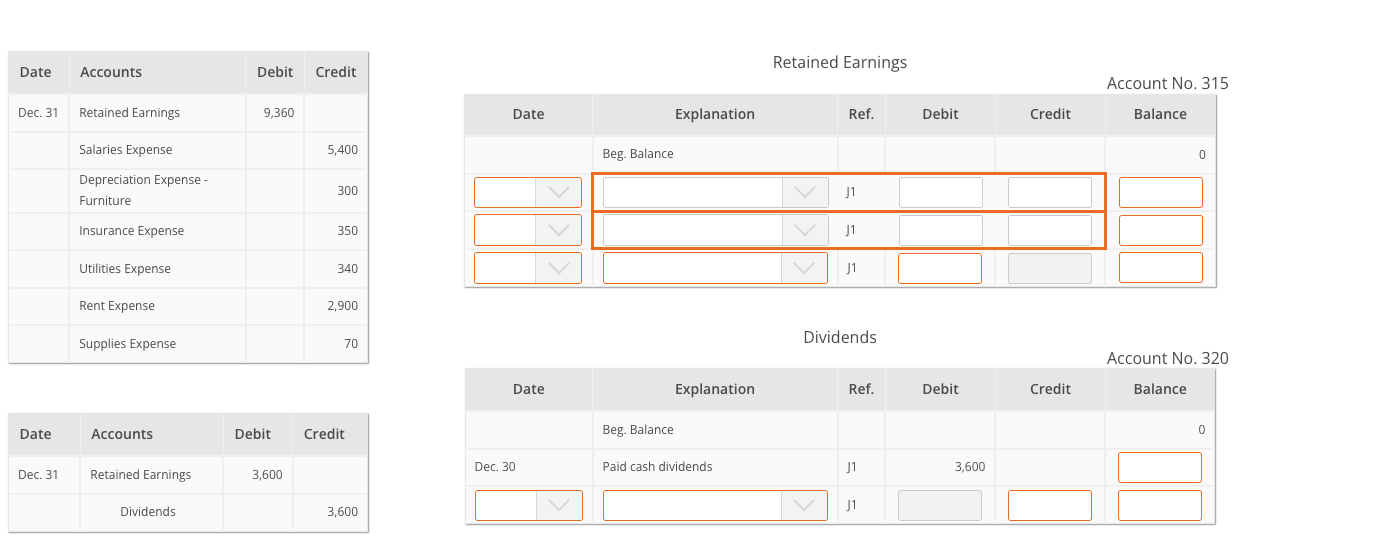Select the 5,400 credit amount
Viewport: 1393px width, 554px height.
[342, 150]
